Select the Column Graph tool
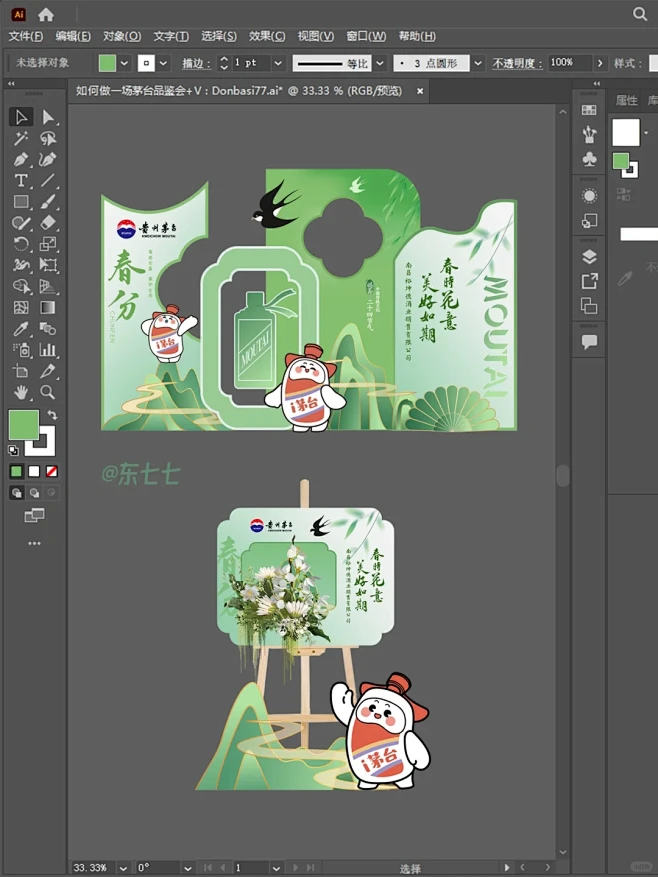Screen dimensions: 658x877 48,350
